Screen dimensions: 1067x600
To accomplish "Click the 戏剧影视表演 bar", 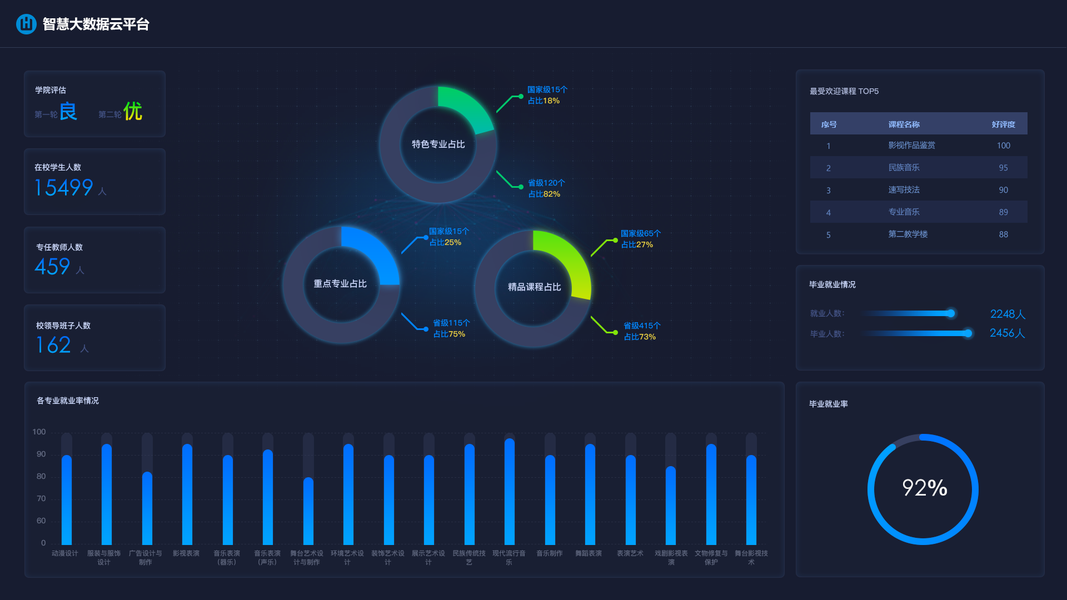I will coord(671,505).
